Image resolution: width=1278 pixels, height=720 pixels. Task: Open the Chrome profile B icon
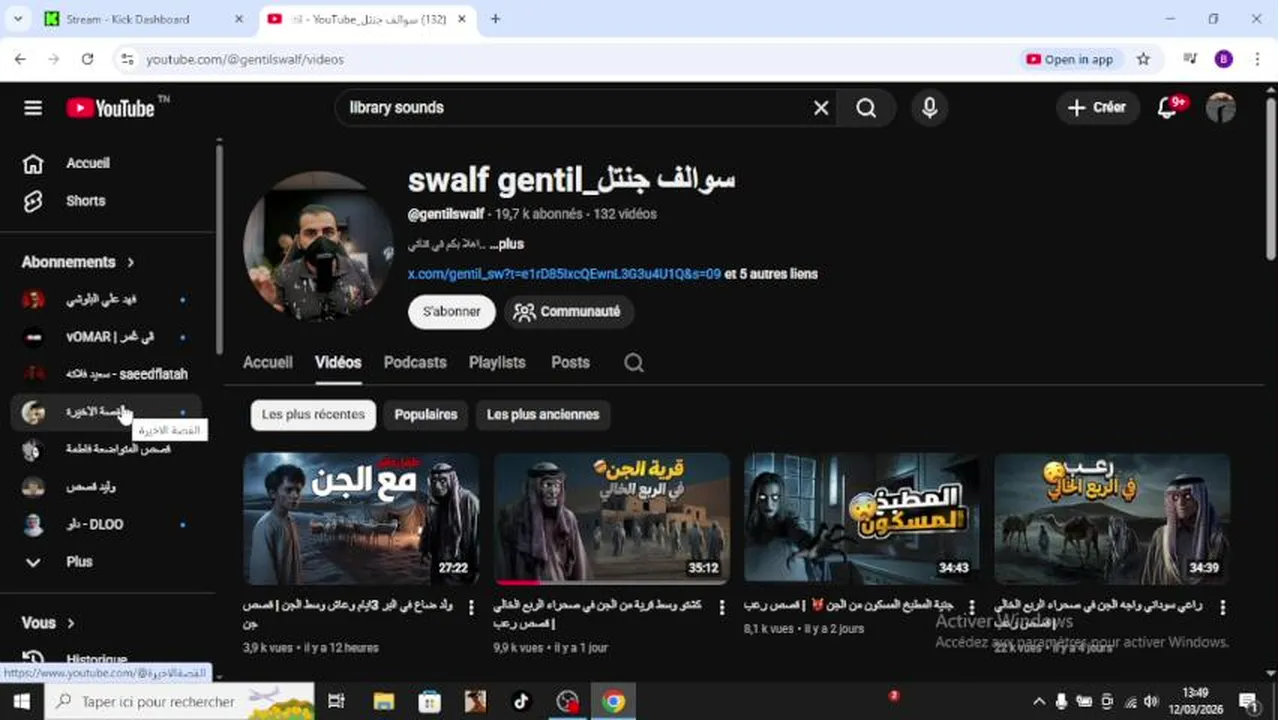(x=1223, y=59)
